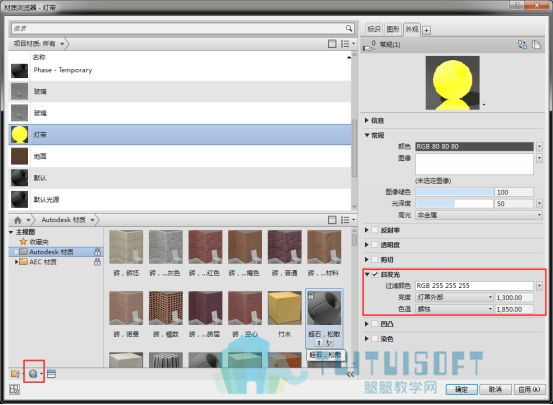Image resolution: width=553 pixels, height=405 pixels.
Task: Open preview thumbnail scene dropdown arrow
Action: 484,105
